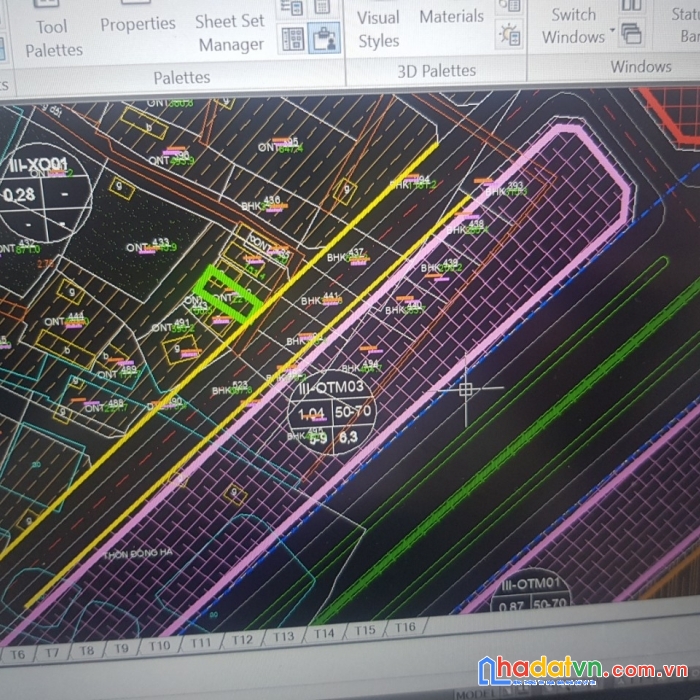Image resolution: width=700 pixels, height=700 pixels.
Task: Select the BHK 523 parcel label
Action: click(232, 388)
